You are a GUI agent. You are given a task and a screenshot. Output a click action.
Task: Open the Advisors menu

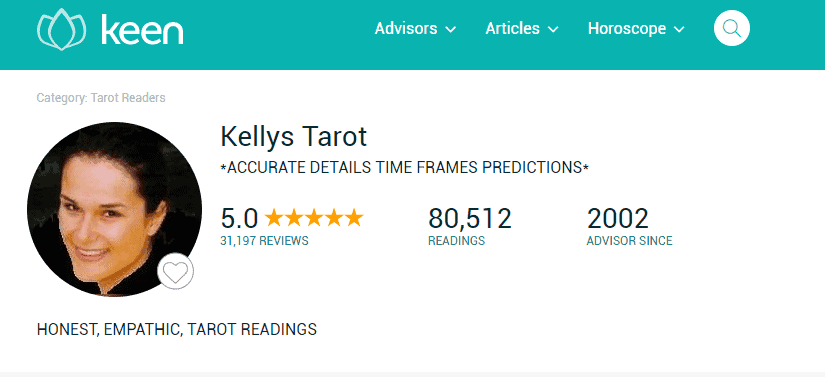tap(415, 28)
